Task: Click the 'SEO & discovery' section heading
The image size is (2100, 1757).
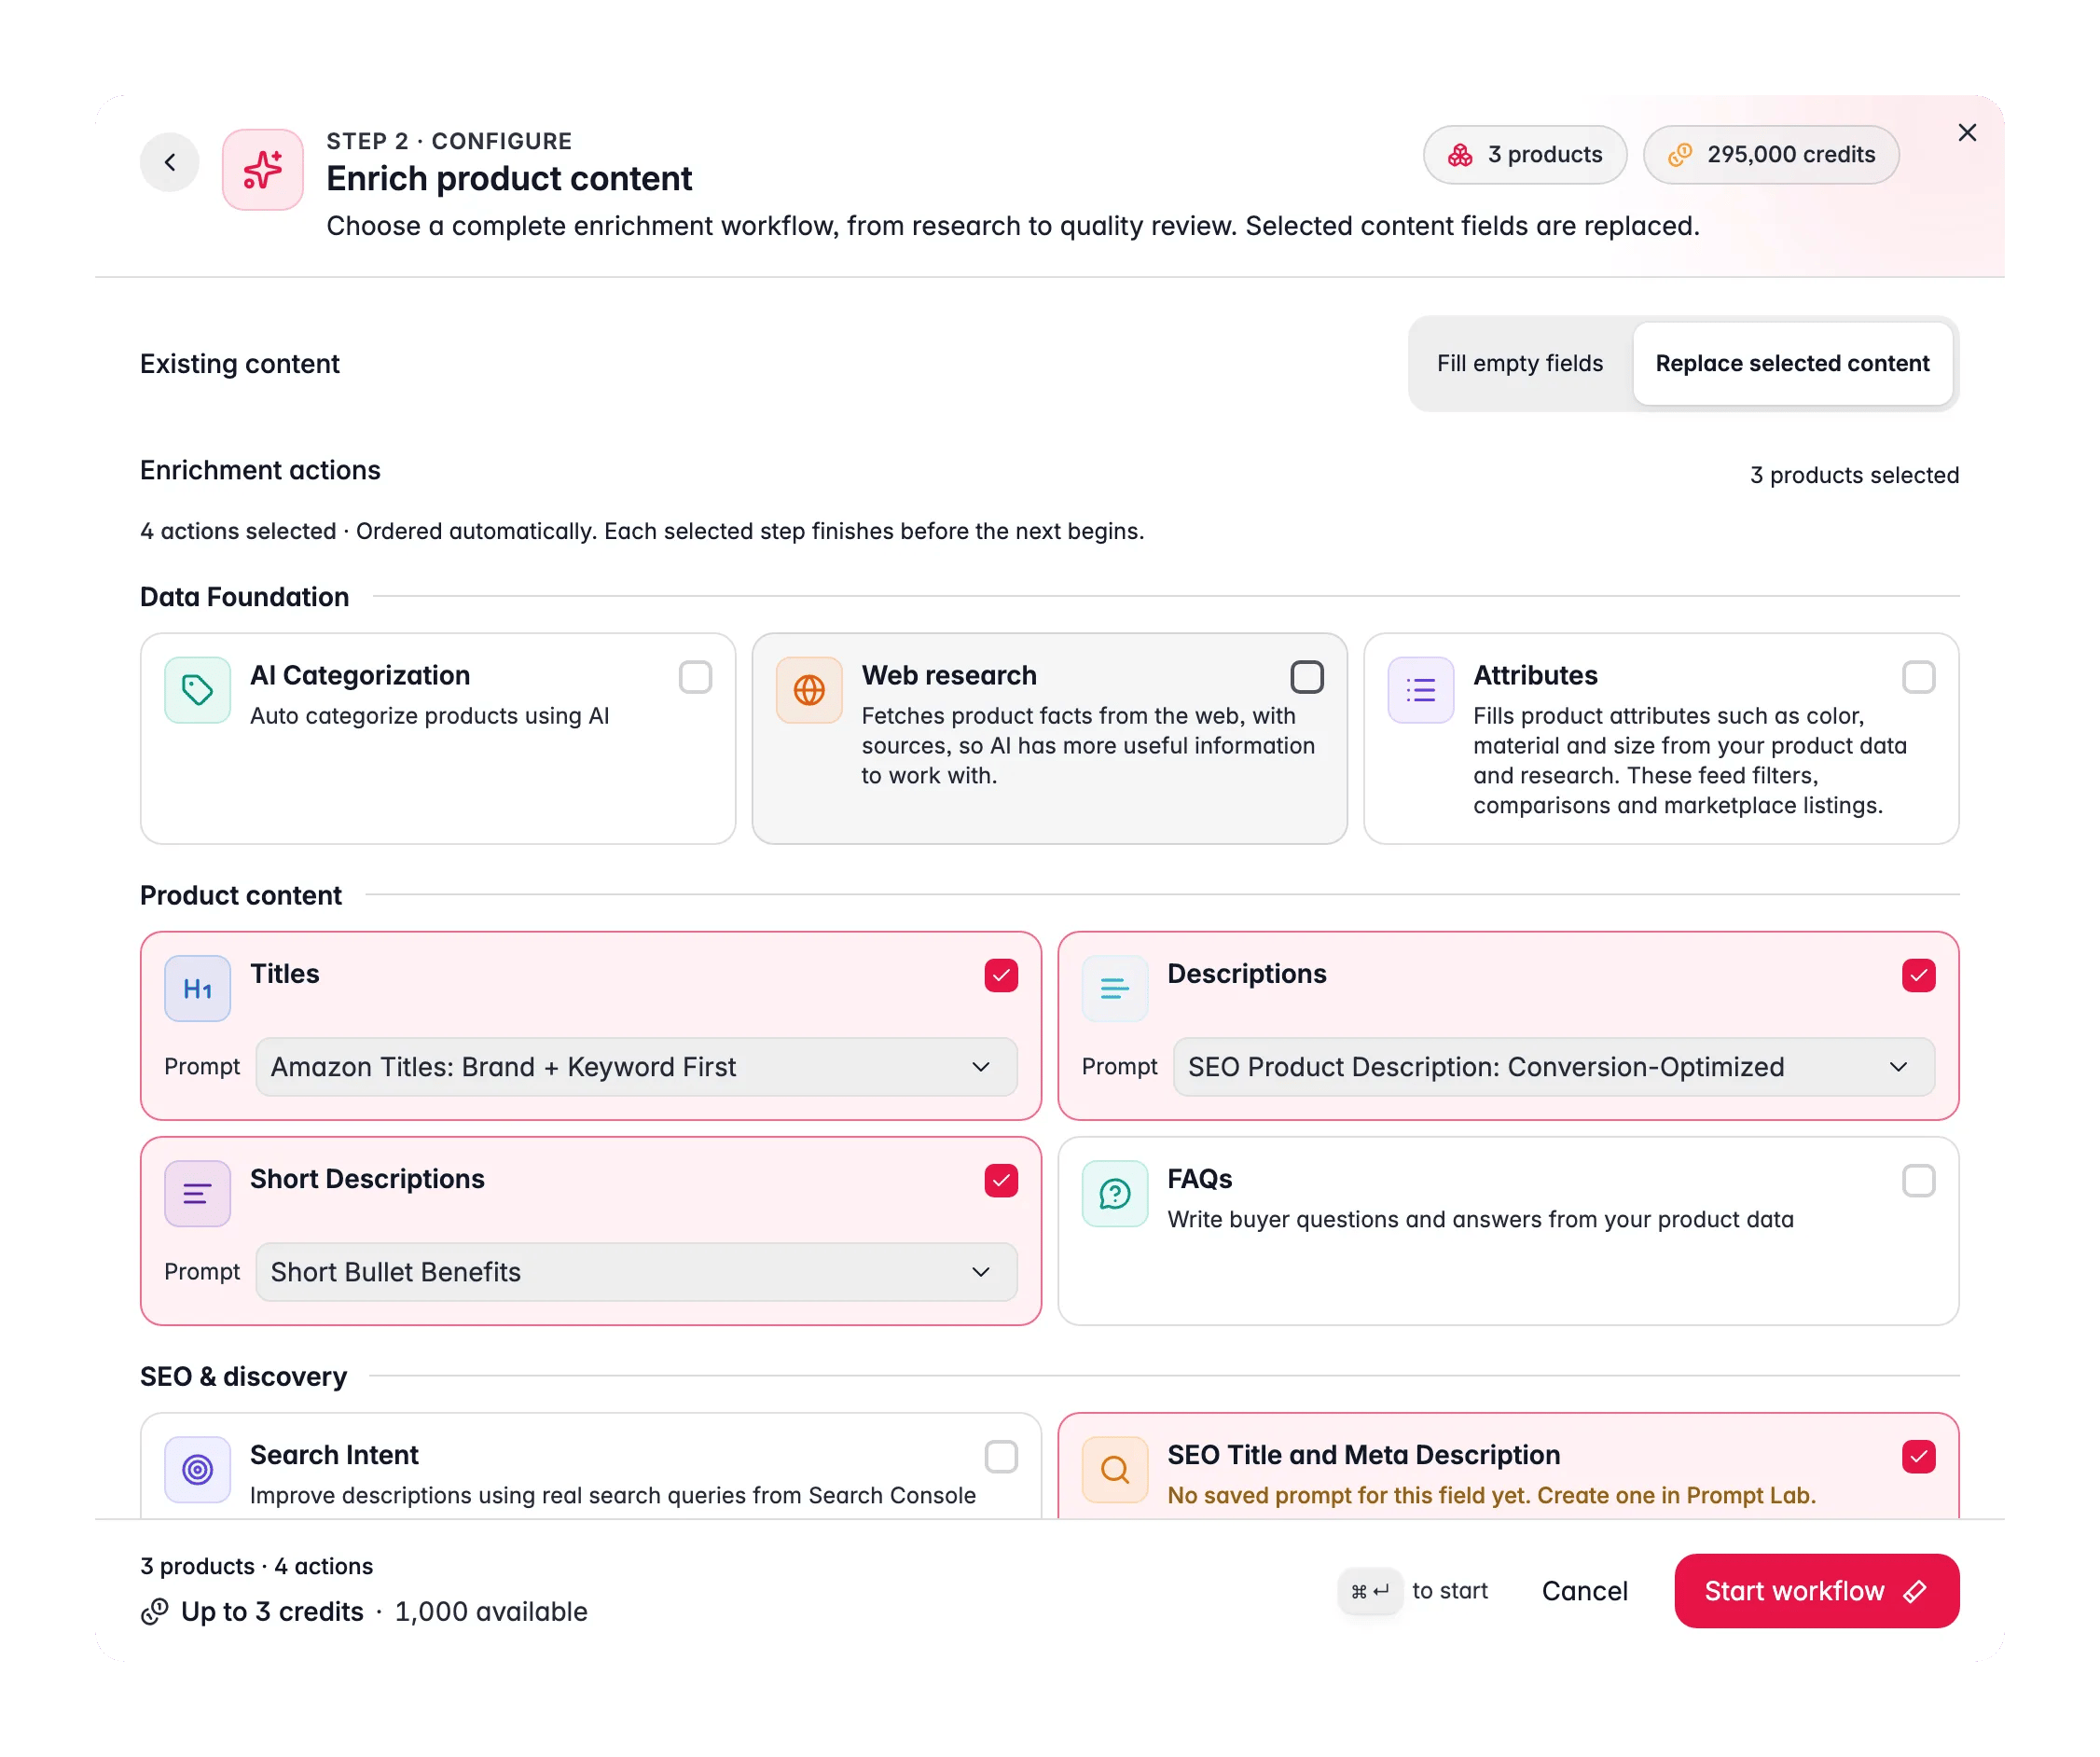Action: [244, 1377]
